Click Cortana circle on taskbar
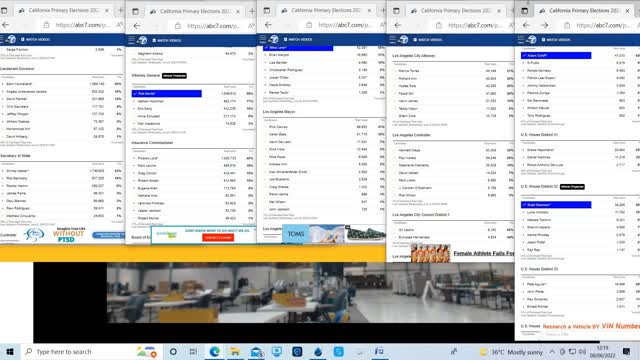The image size is (640, 360). click(173, 351)
